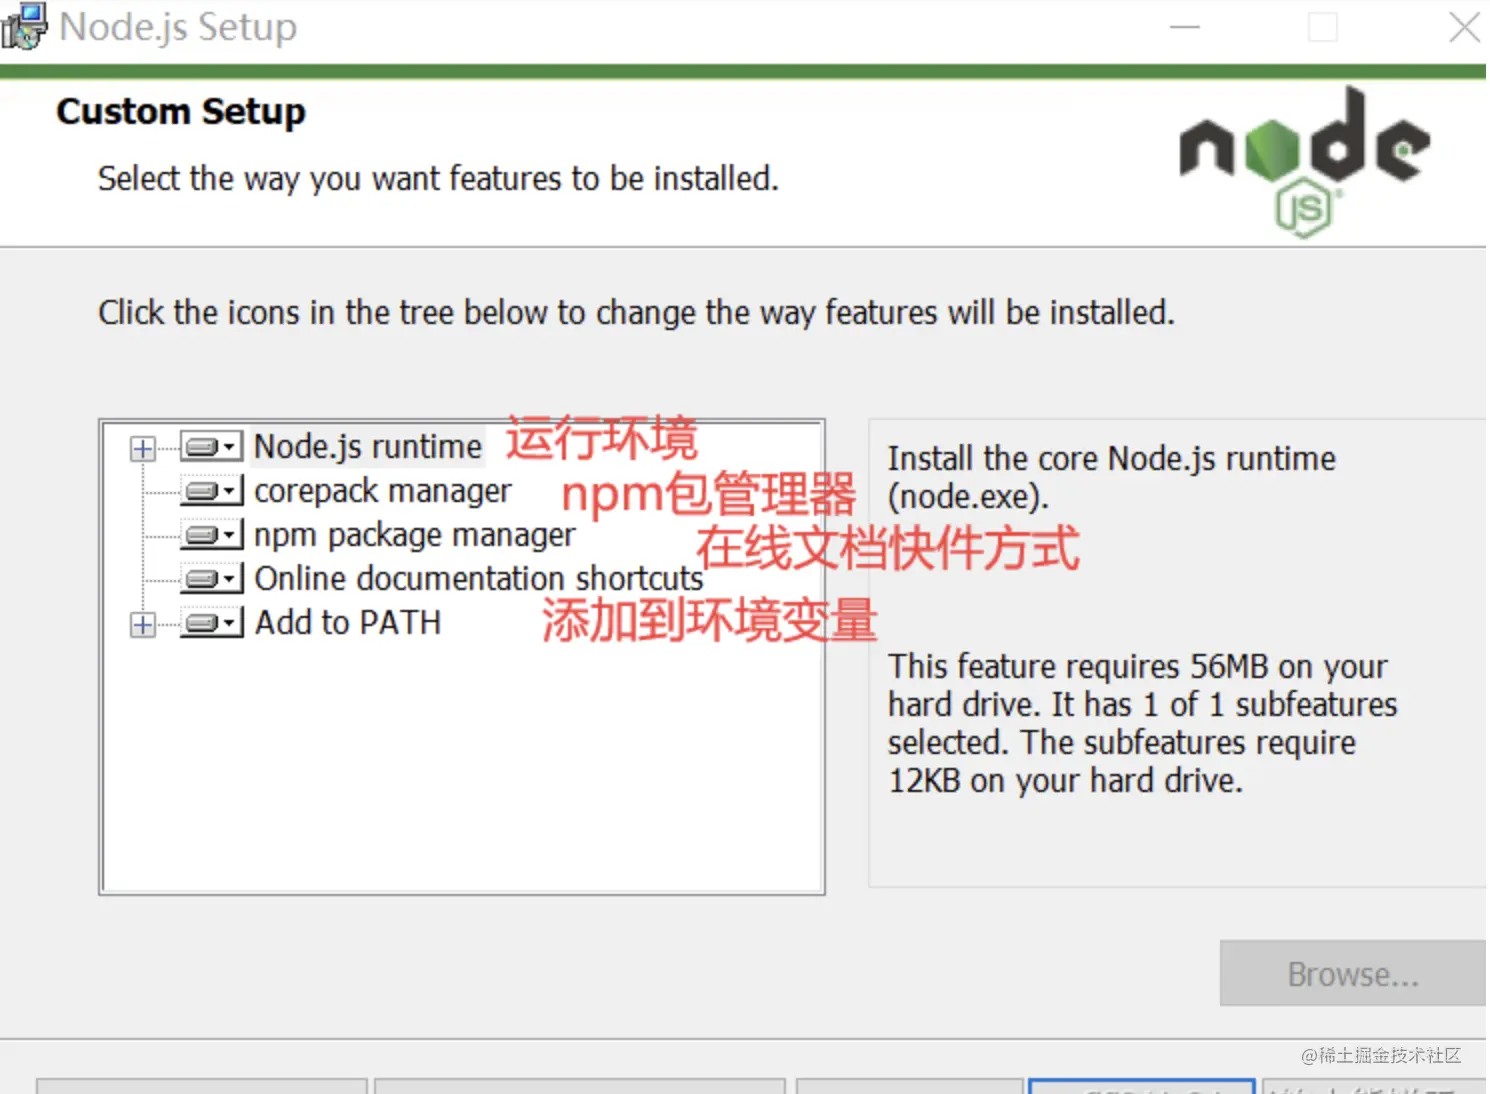The width and height of the screenshot is (1490, 1094).
Task: Select the Online documentation shortcuts tree row
Action: pos(478,579)
